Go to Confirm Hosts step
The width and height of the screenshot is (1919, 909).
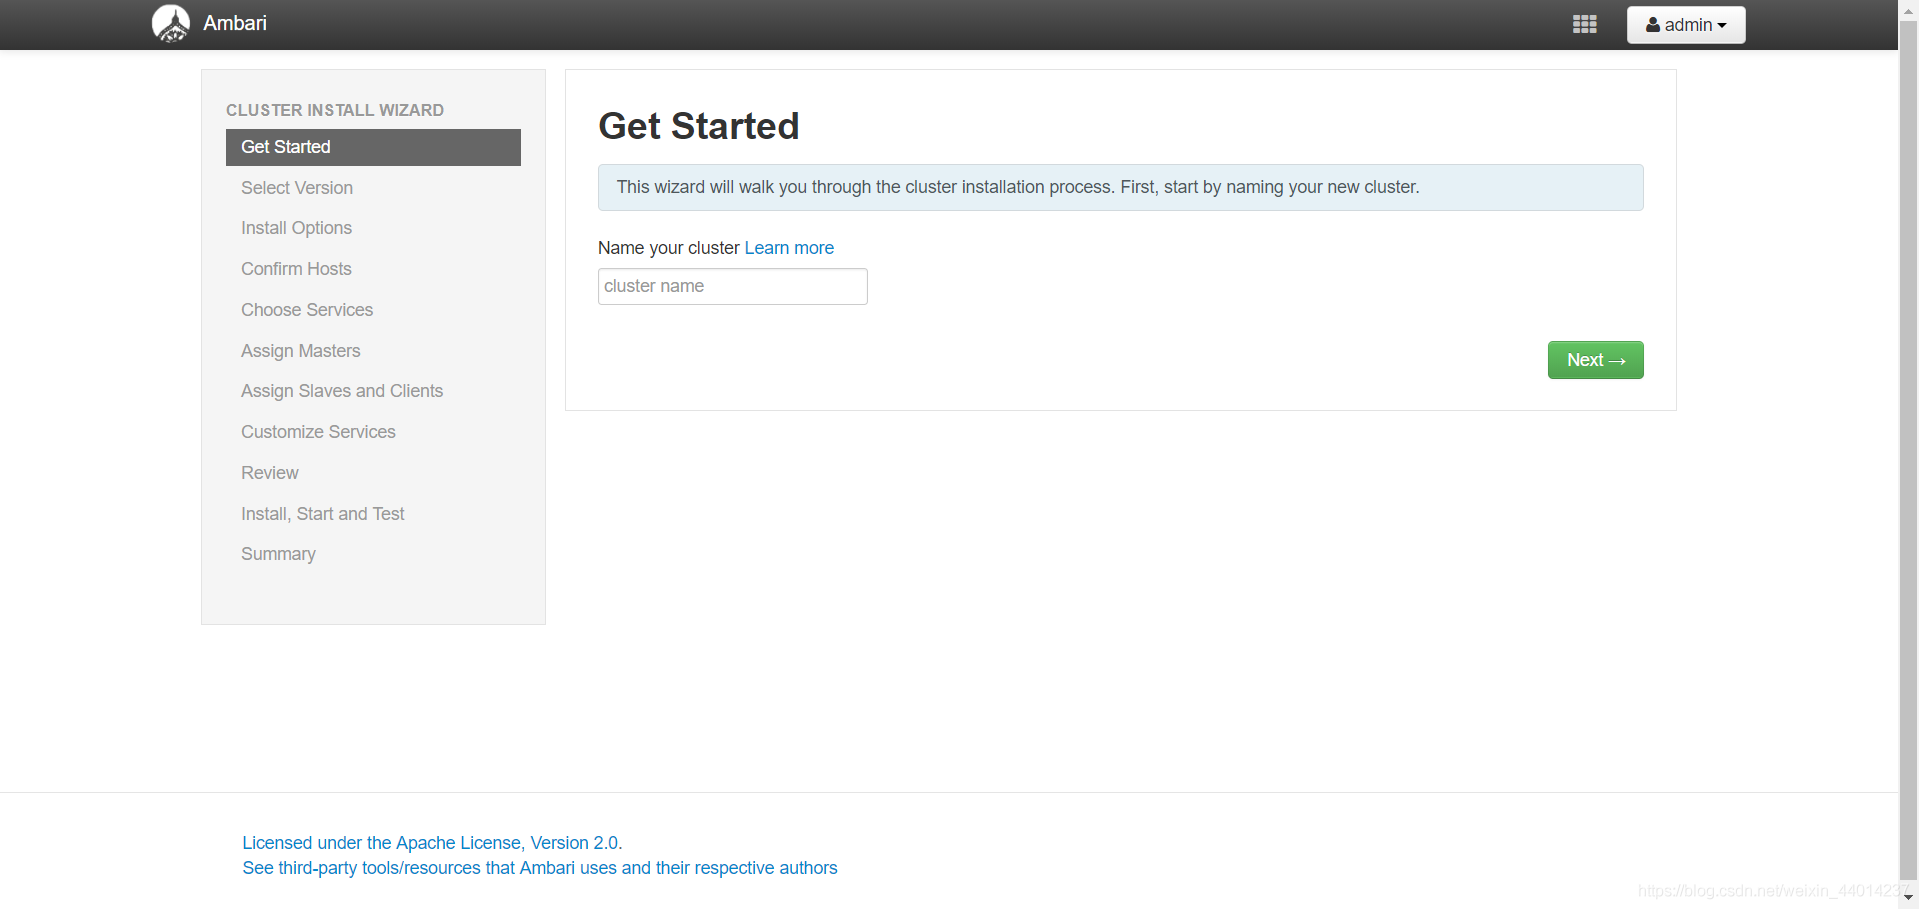[x=296, y=269]
